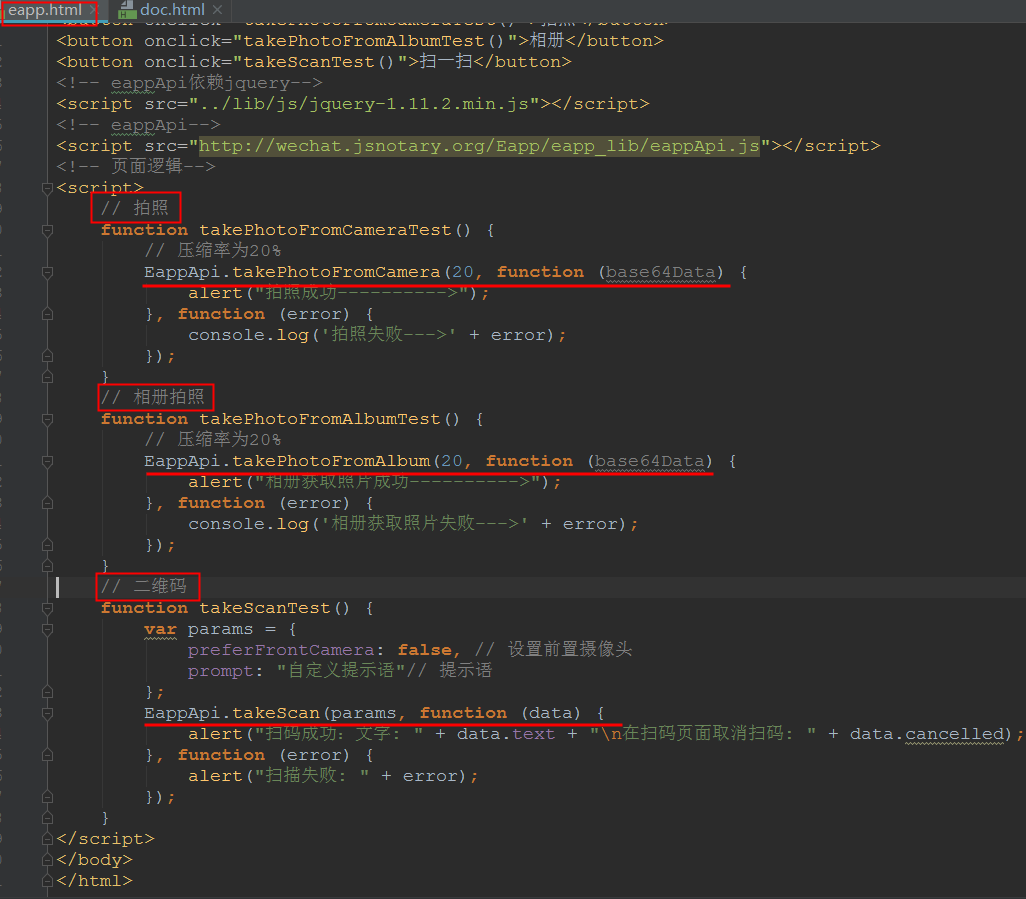Screen dimensions: 1026x899
Task: Click the preferFrontCamera false value
Action: 425,650
